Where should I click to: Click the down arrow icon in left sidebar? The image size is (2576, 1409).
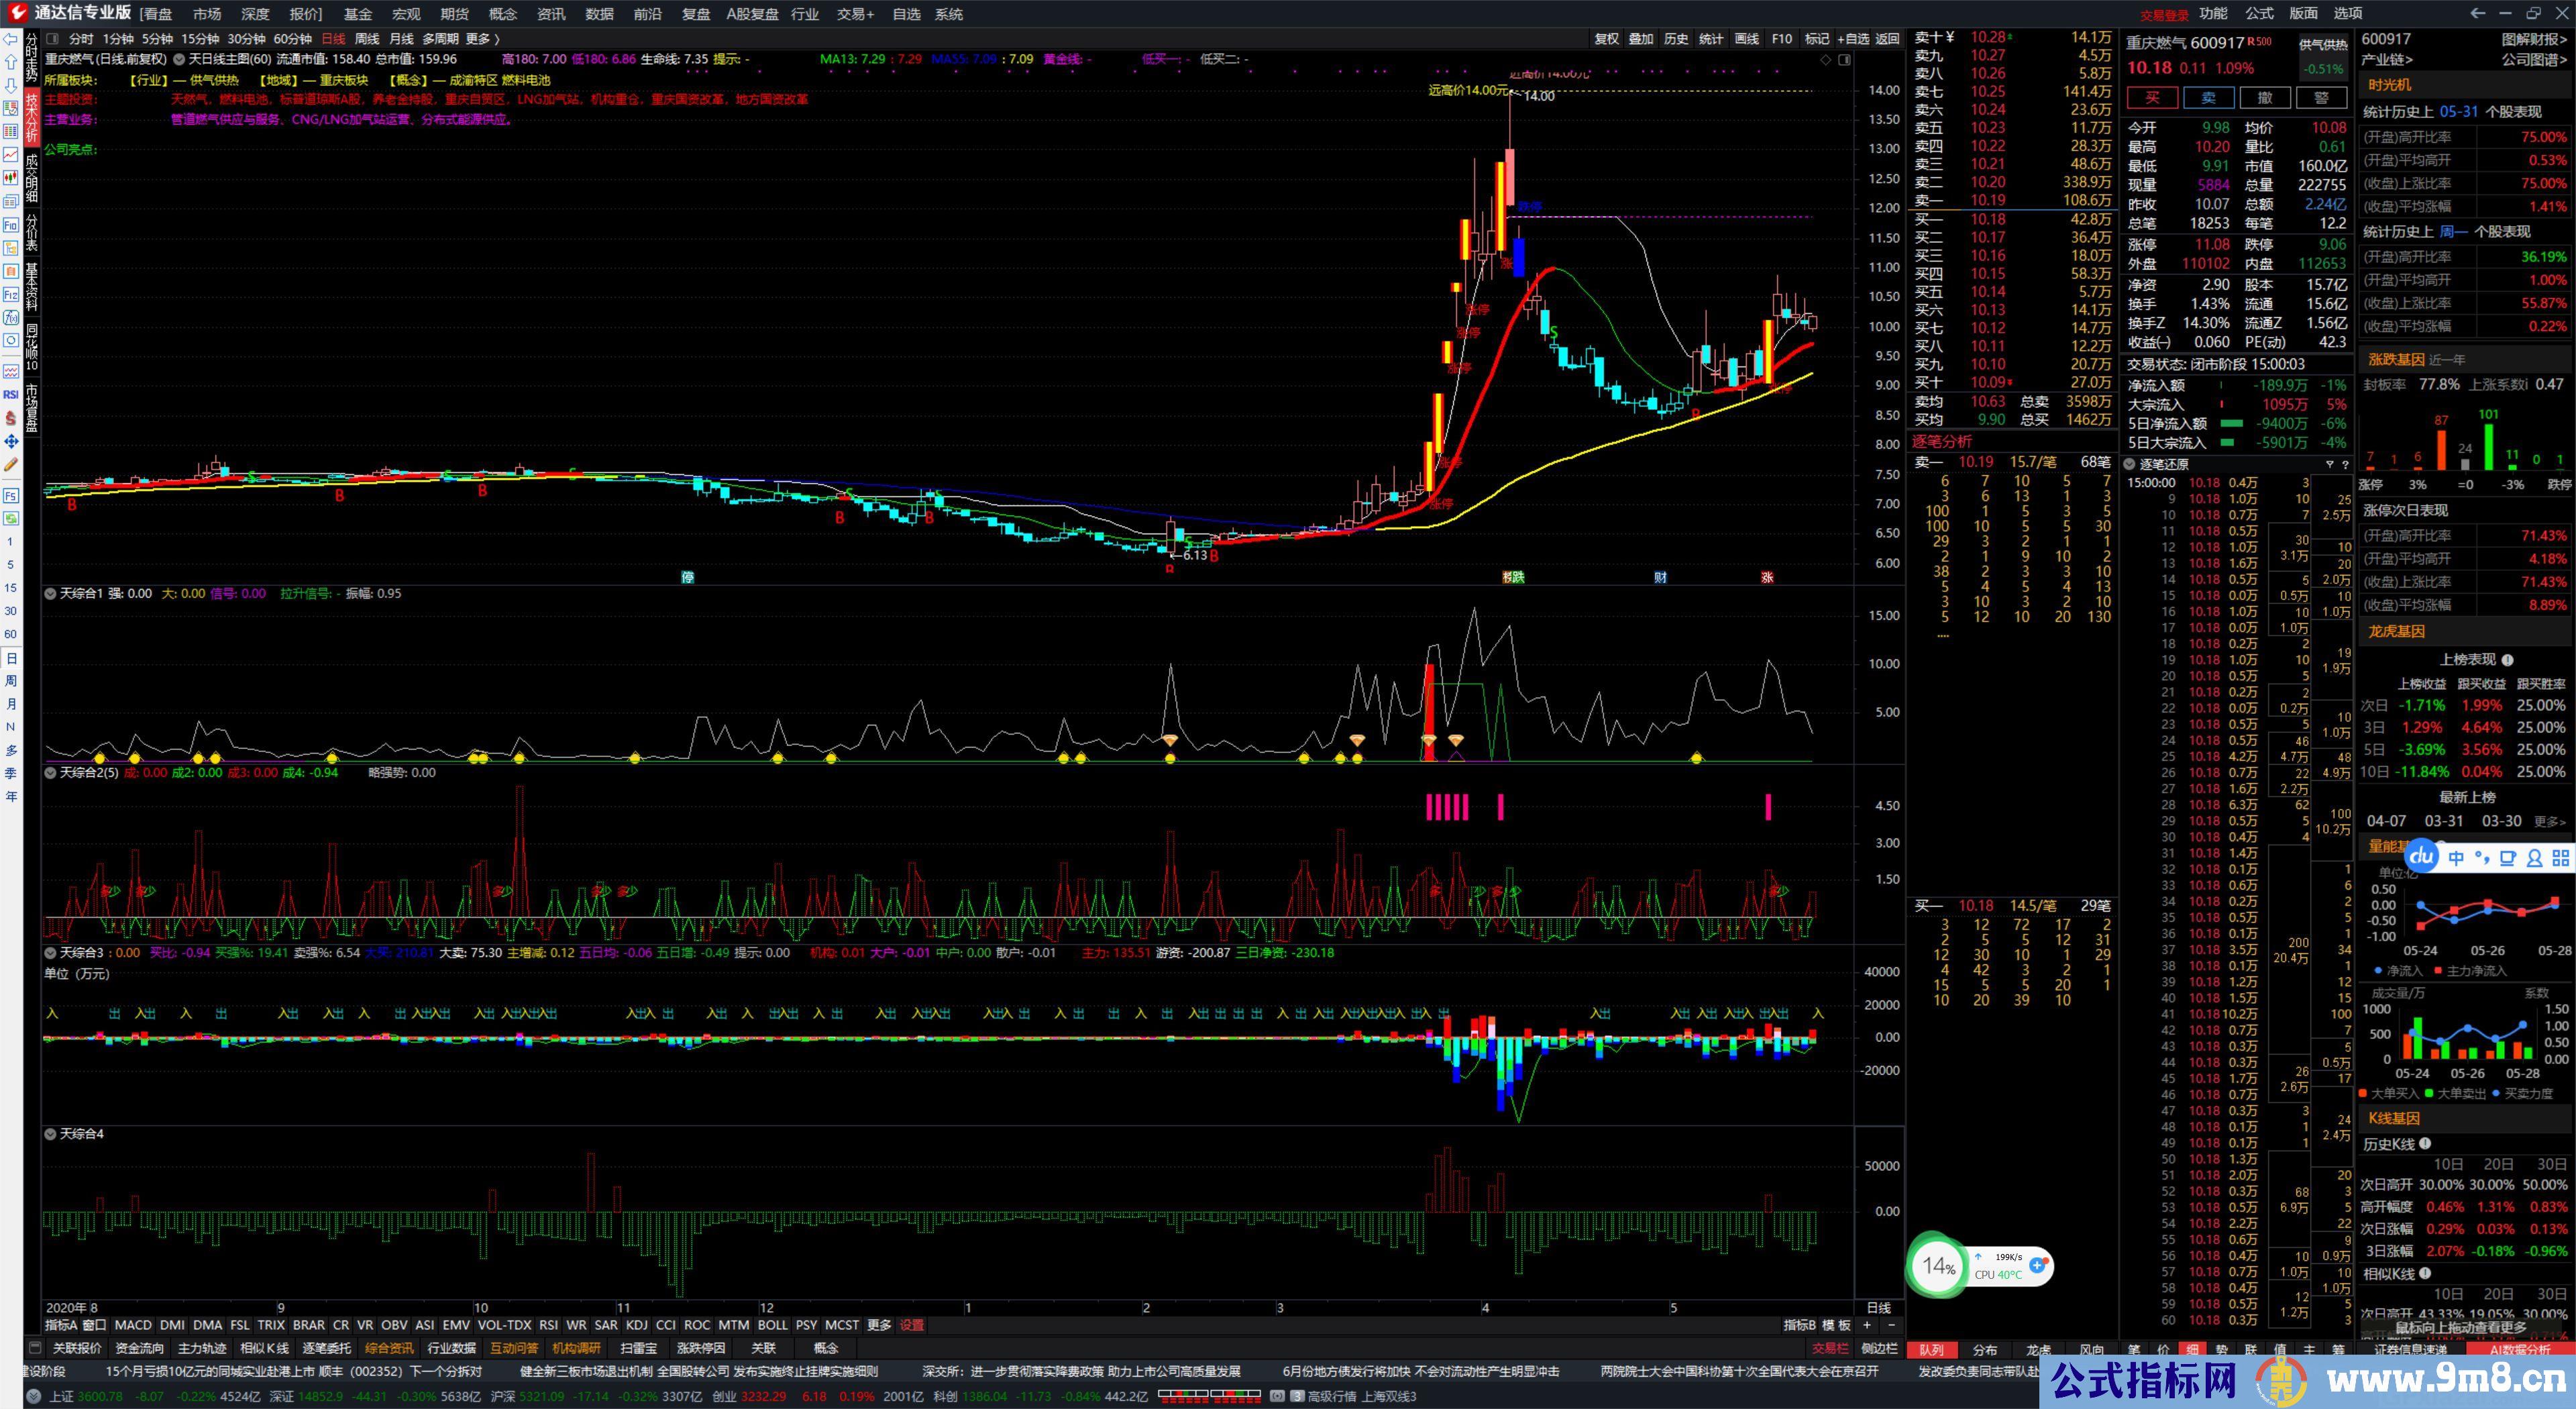11,85
